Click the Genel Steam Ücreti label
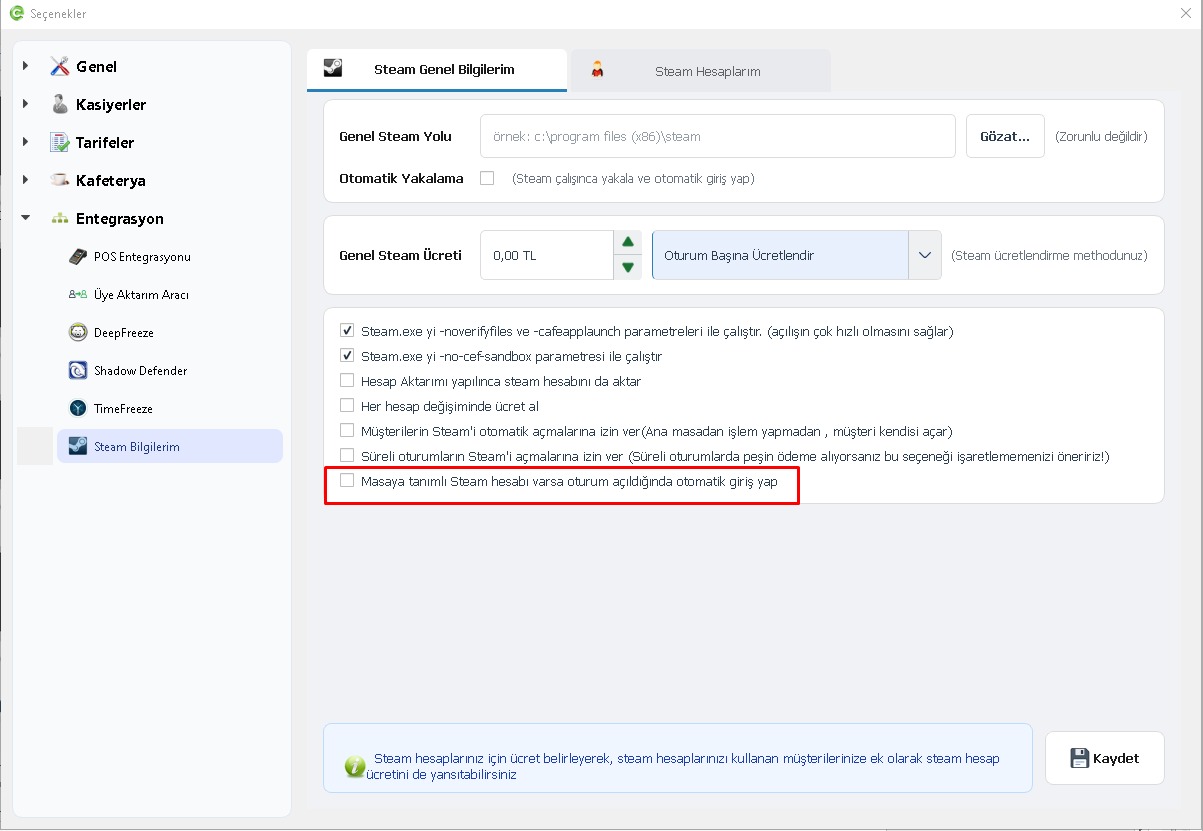This screenshot has width=1203, height=831. [x=401, y=255]
